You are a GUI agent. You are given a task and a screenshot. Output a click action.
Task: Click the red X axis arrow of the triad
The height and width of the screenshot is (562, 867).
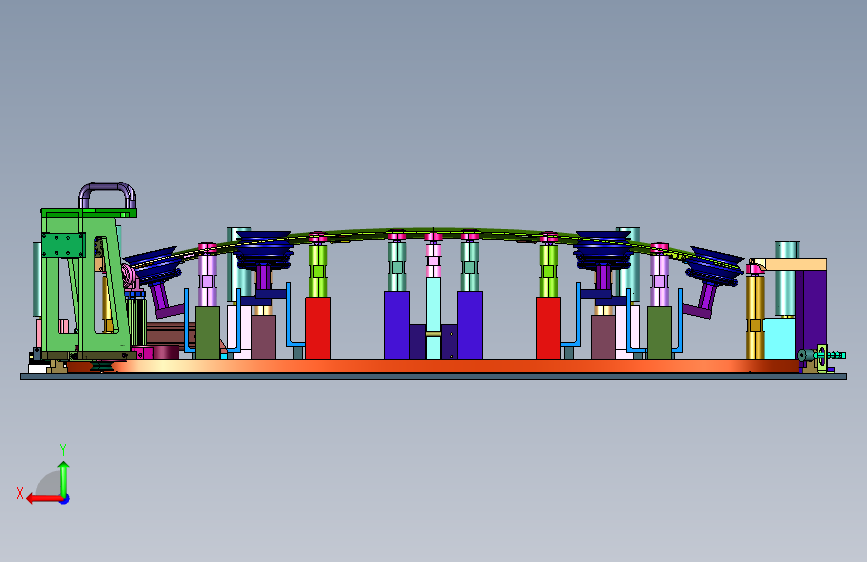(x=43, y=499)
